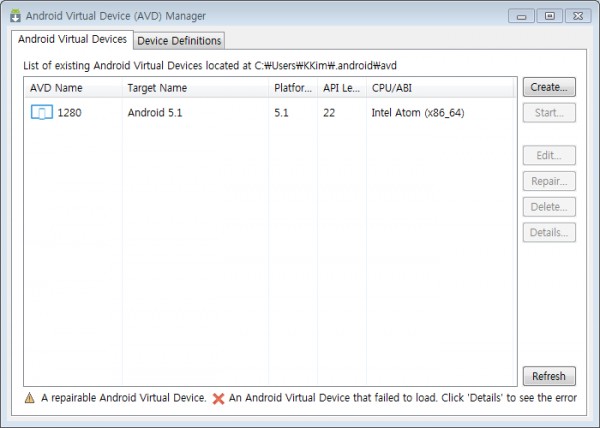Click the Delete... button
Image resolution: width=600 pixels, height=428 pixels.
click(x=549, y=207)
